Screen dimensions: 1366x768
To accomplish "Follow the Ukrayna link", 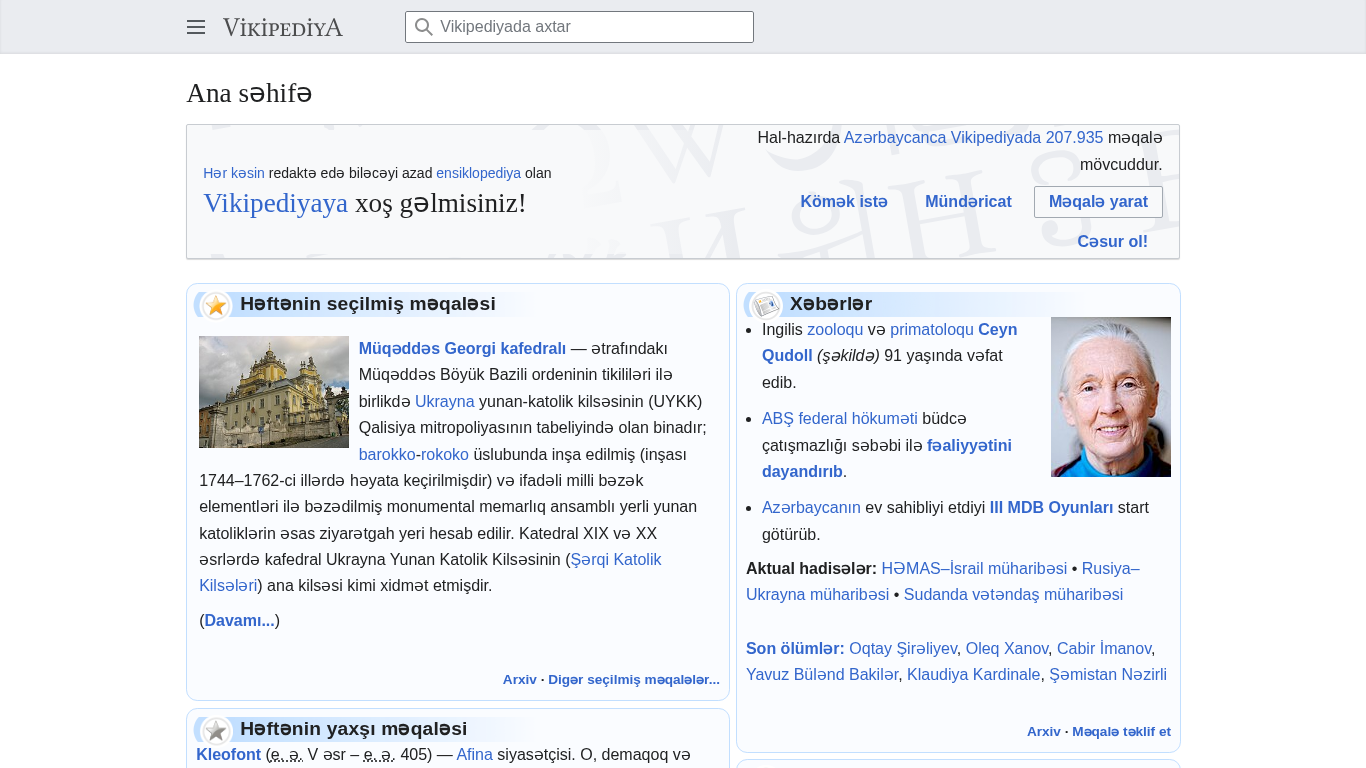I will tap(445, 402).
